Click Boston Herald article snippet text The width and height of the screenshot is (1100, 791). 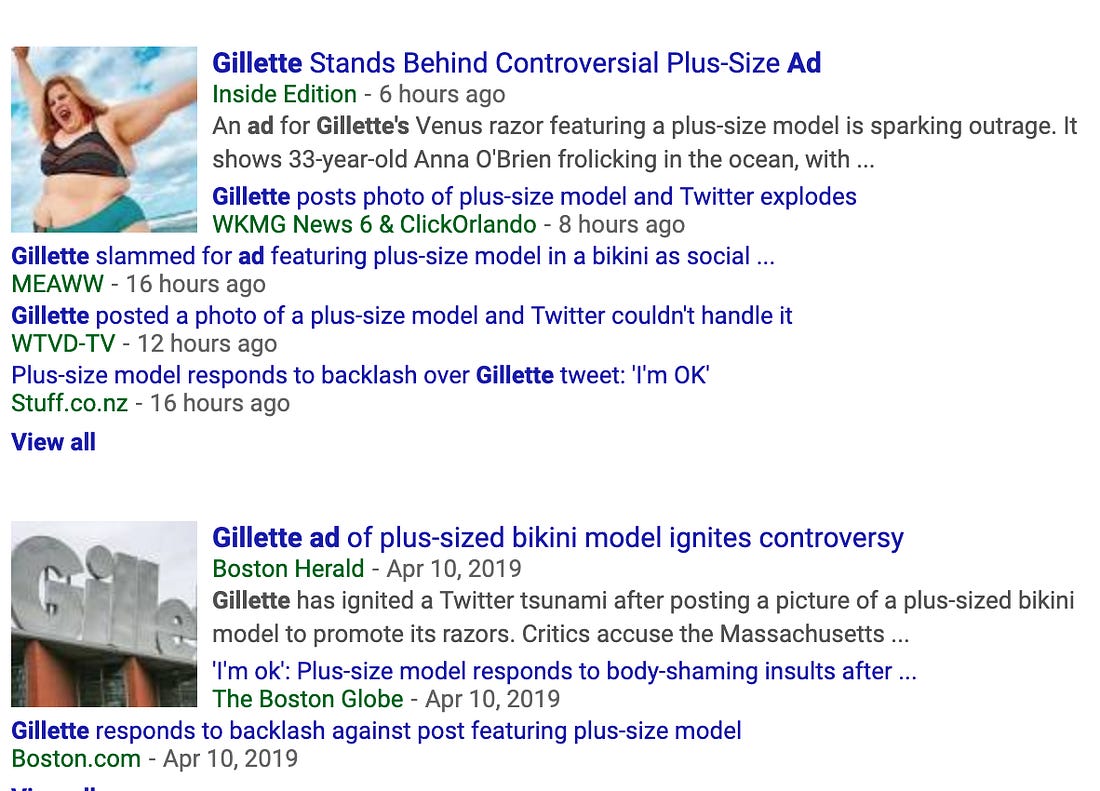[643, 617]
